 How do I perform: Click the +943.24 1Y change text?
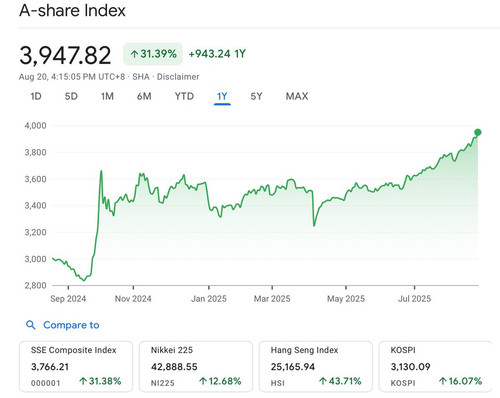[217, 54]
